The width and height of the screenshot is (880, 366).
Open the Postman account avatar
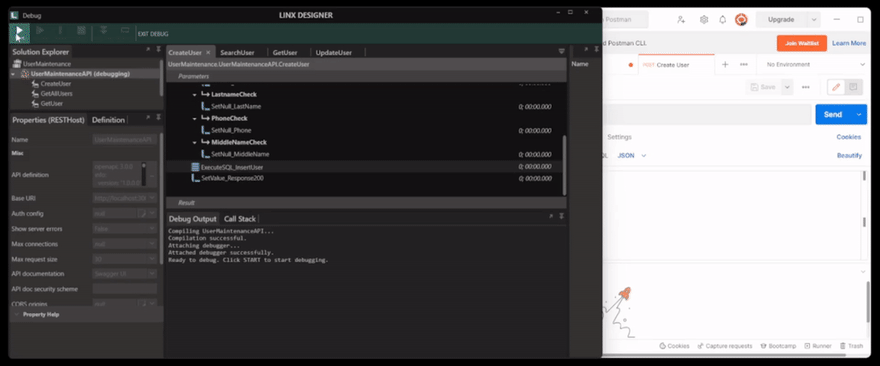741,20
